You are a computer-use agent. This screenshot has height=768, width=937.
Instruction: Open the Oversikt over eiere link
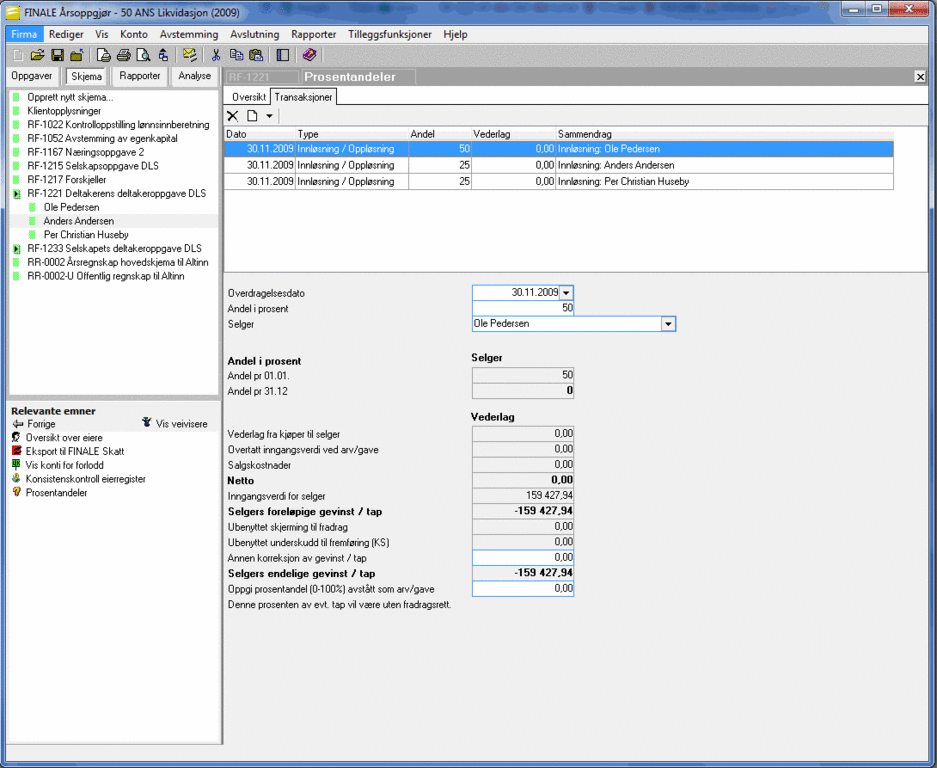tap(57, 438)
